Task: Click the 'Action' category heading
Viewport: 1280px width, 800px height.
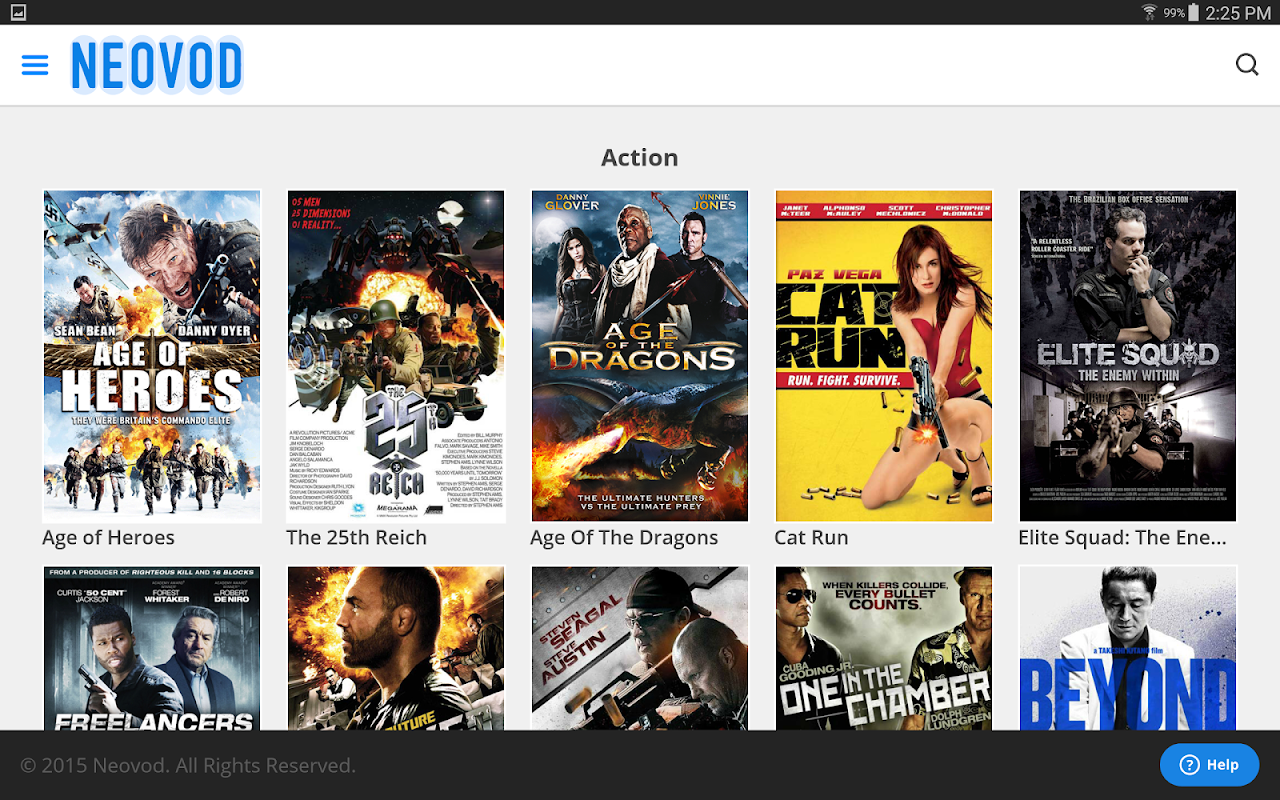Action: pos(640,157)
